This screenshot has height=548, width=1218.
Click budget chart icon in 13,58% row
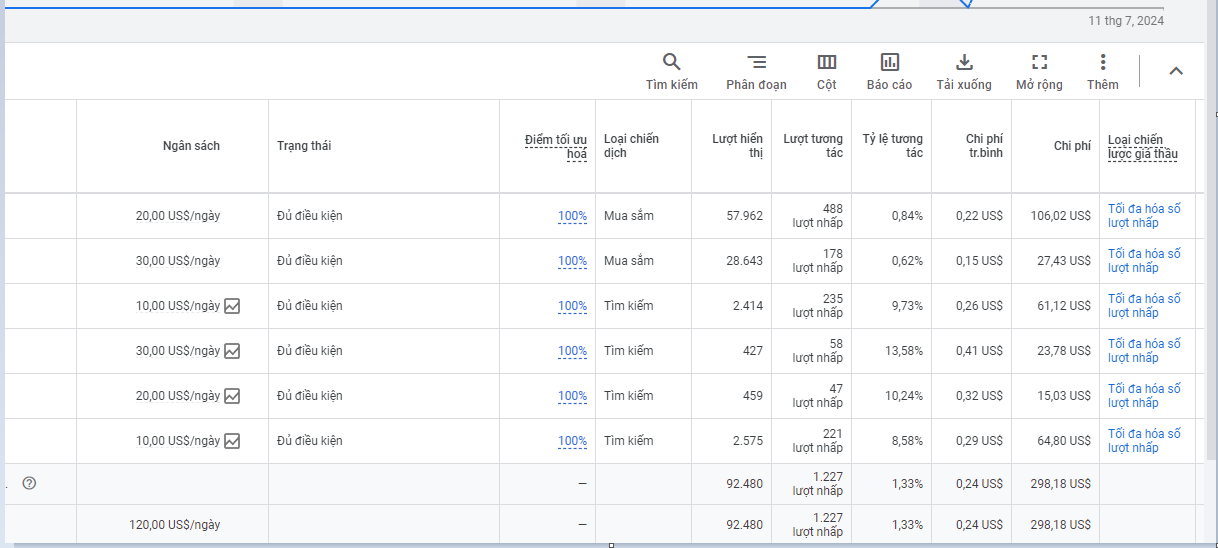tap(232, 351)
